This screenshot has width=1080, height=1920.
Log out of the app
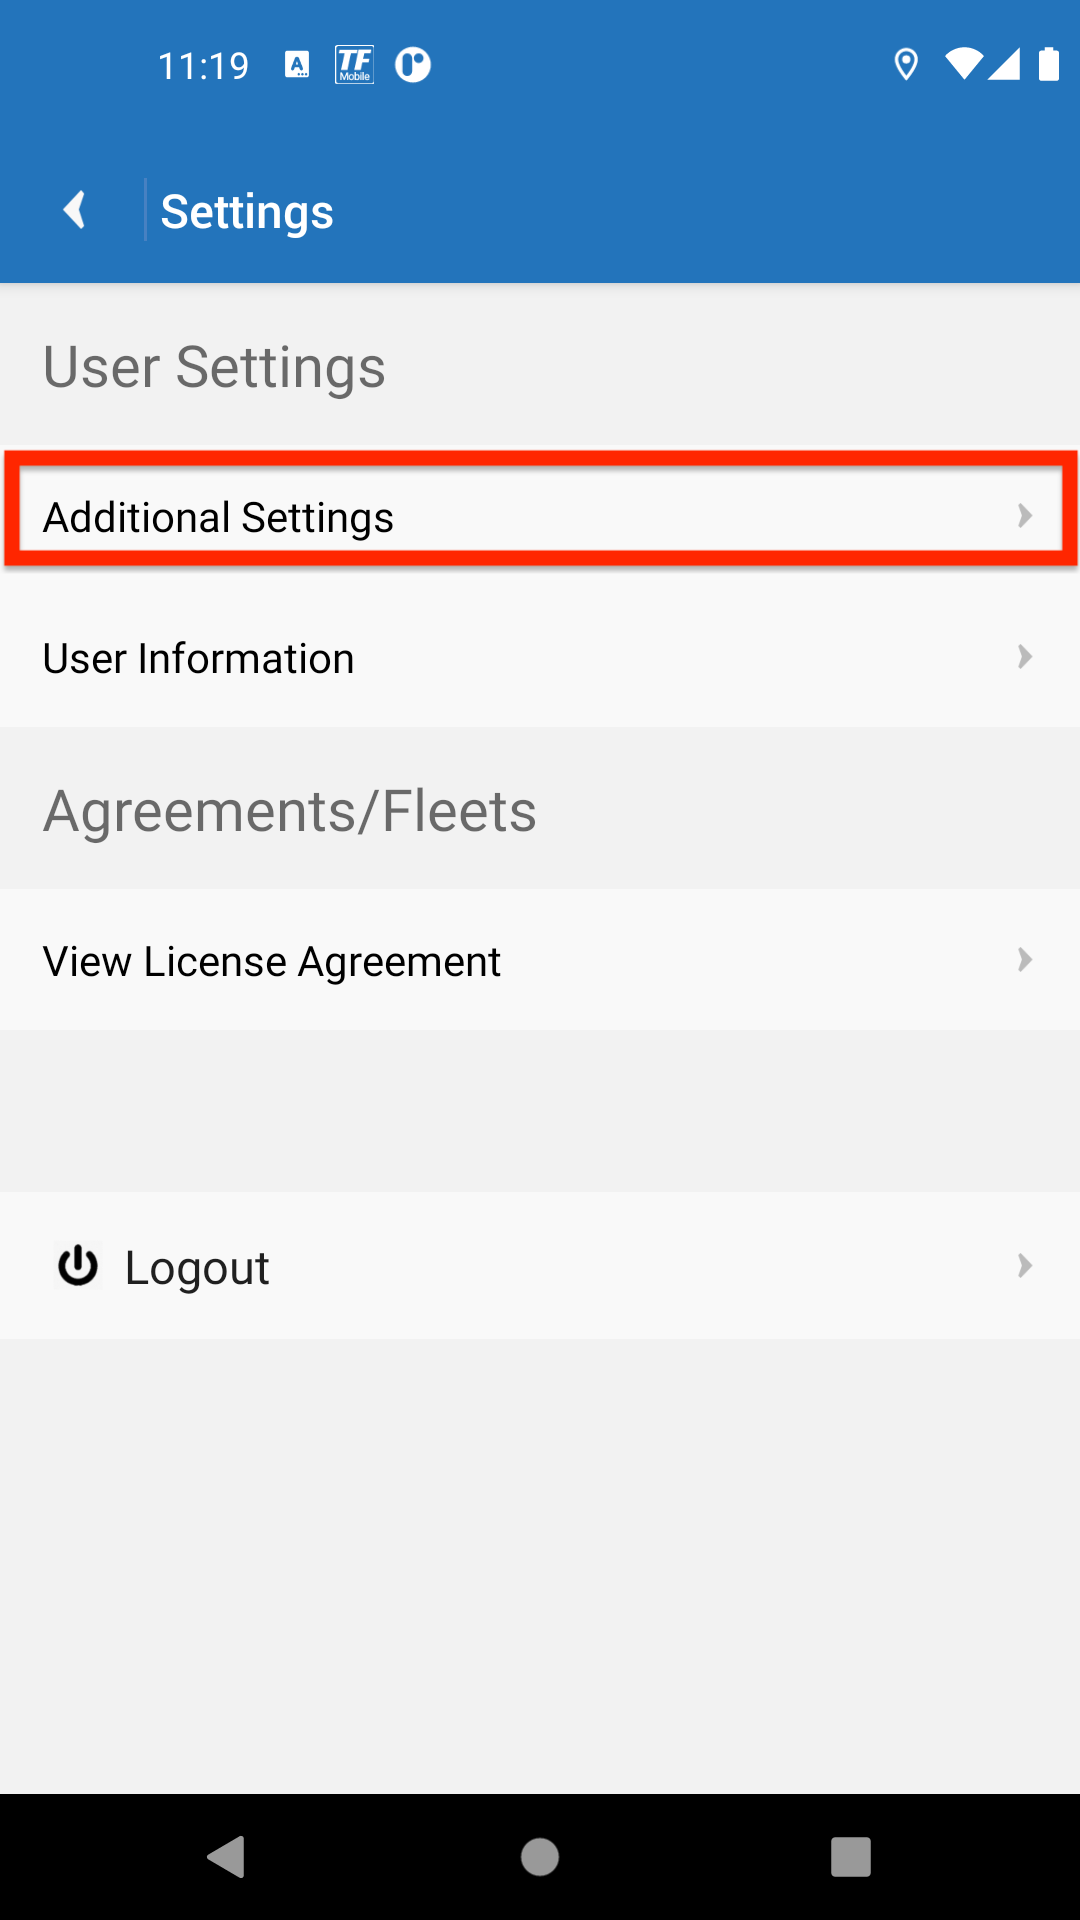click(x=197, y=1268)
